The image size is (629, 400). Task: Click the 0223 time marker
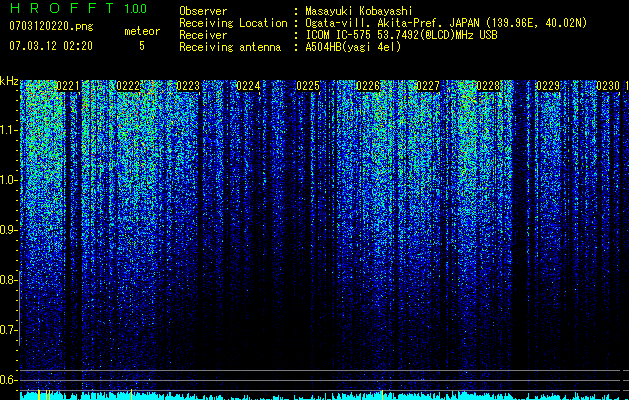(188, 86)
